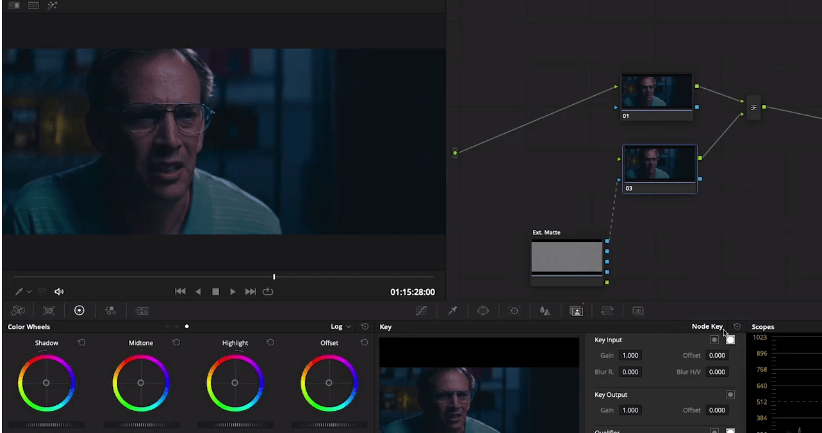Open the Color Match palette

click(49, 311)
